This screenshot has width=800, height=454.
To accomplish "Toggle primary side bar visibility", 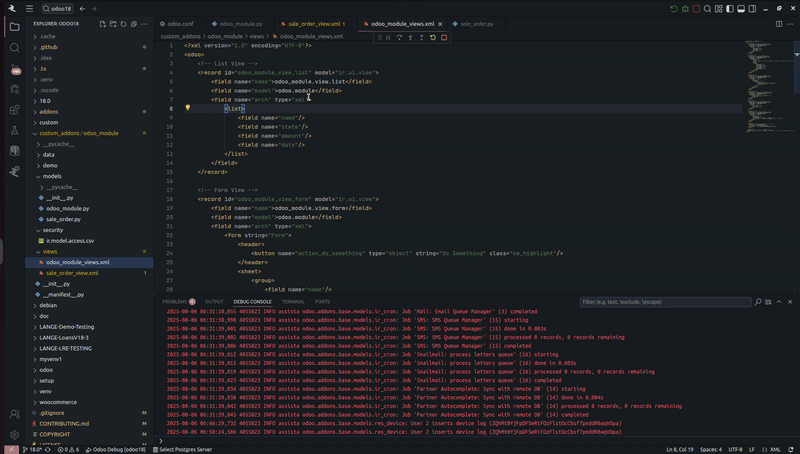I will pyautogui.click(x=730, y=9).
